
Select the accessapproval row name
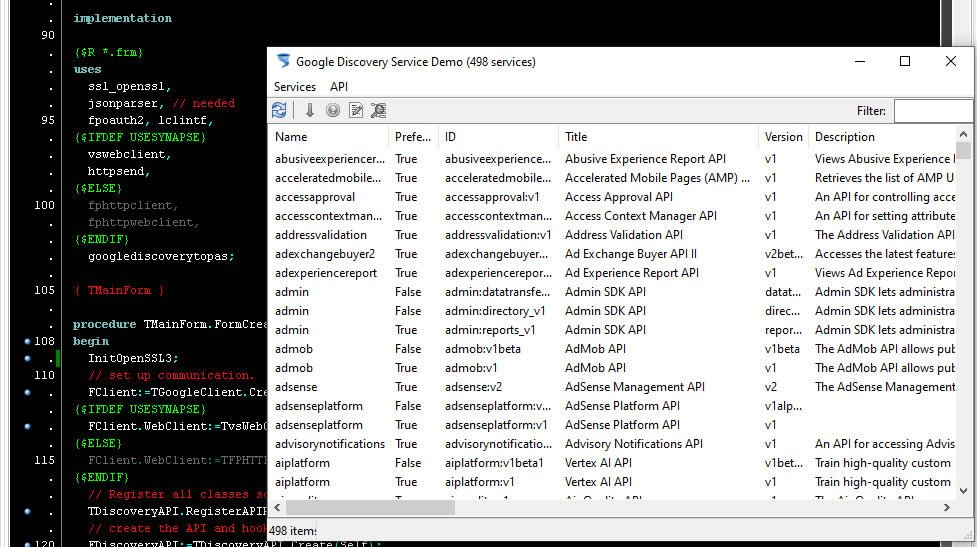315,197
